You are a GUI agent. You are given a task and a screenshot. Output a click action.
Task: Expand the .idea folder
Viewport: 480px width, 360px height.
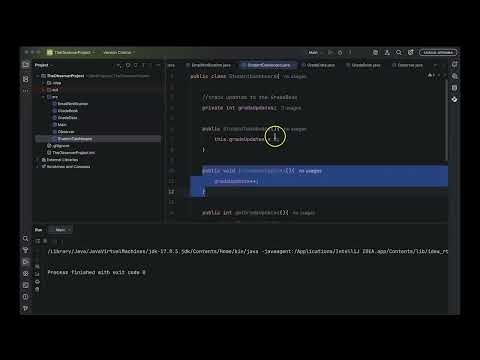44,83
